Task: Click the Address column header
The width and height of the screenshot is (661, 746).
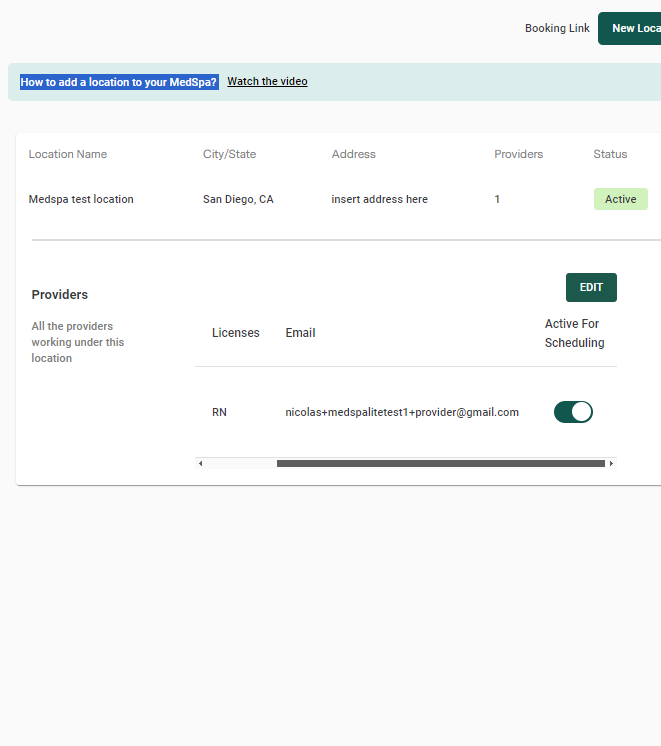Action: (354, 154)
